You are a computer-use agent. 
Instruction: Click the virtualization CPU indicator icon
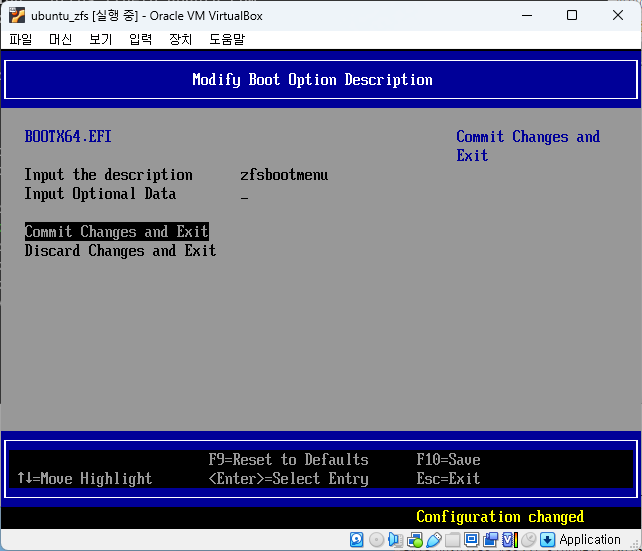pos(509,540)
